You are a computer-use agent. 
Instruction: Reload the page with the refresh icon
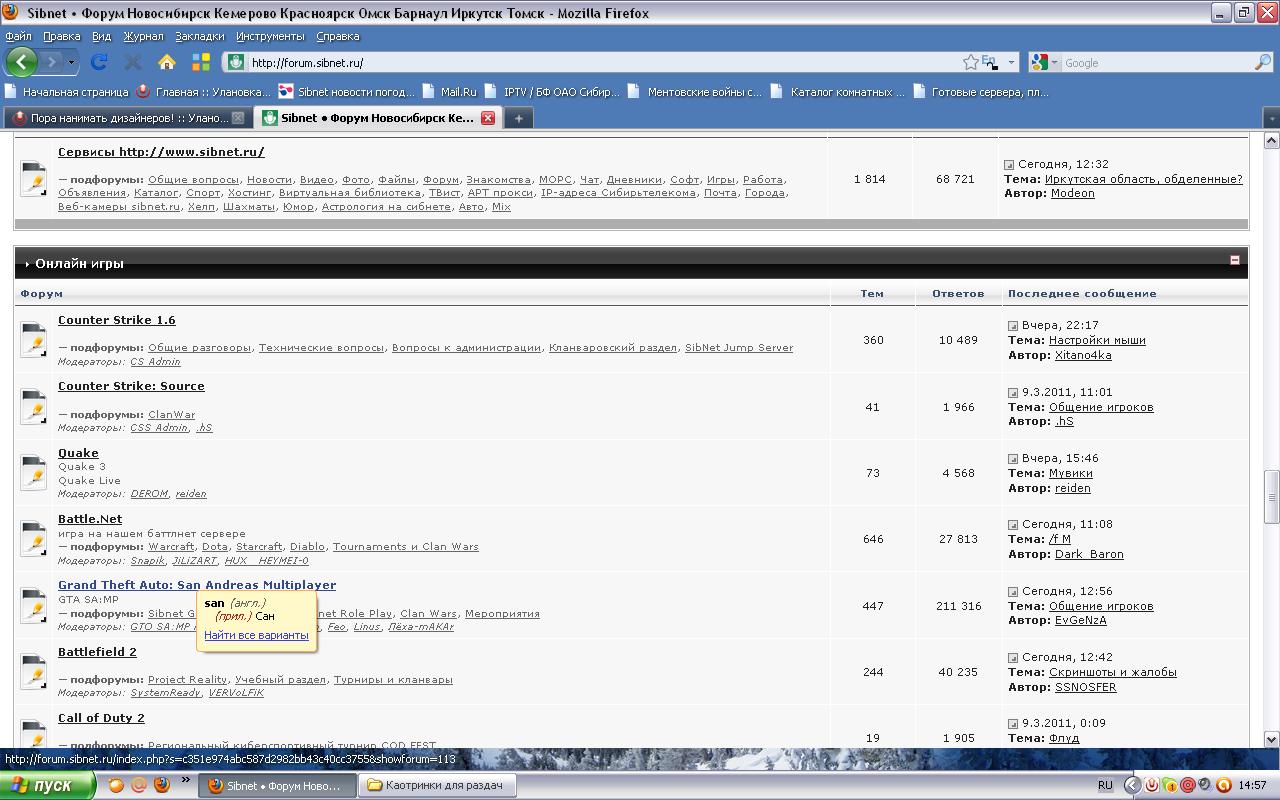click(x=99, y=62)
